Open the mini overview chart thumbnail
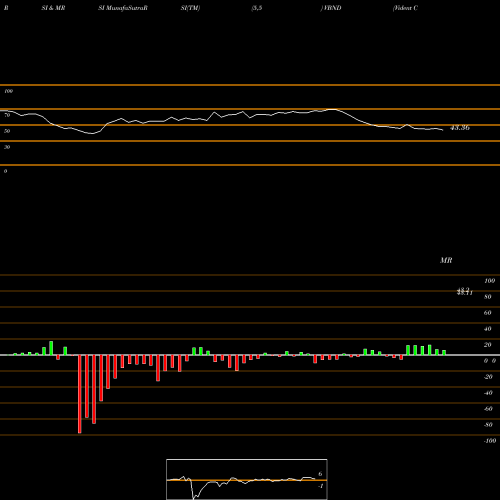The image size is (500, 500). (247, 479)
